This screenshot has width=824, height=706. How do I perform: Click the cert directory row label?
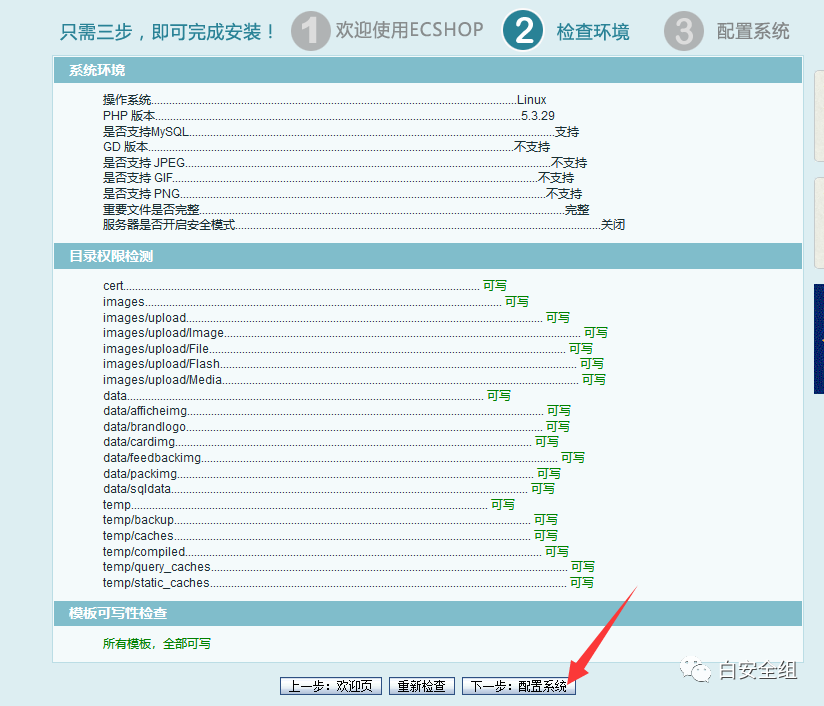[113, 285]
